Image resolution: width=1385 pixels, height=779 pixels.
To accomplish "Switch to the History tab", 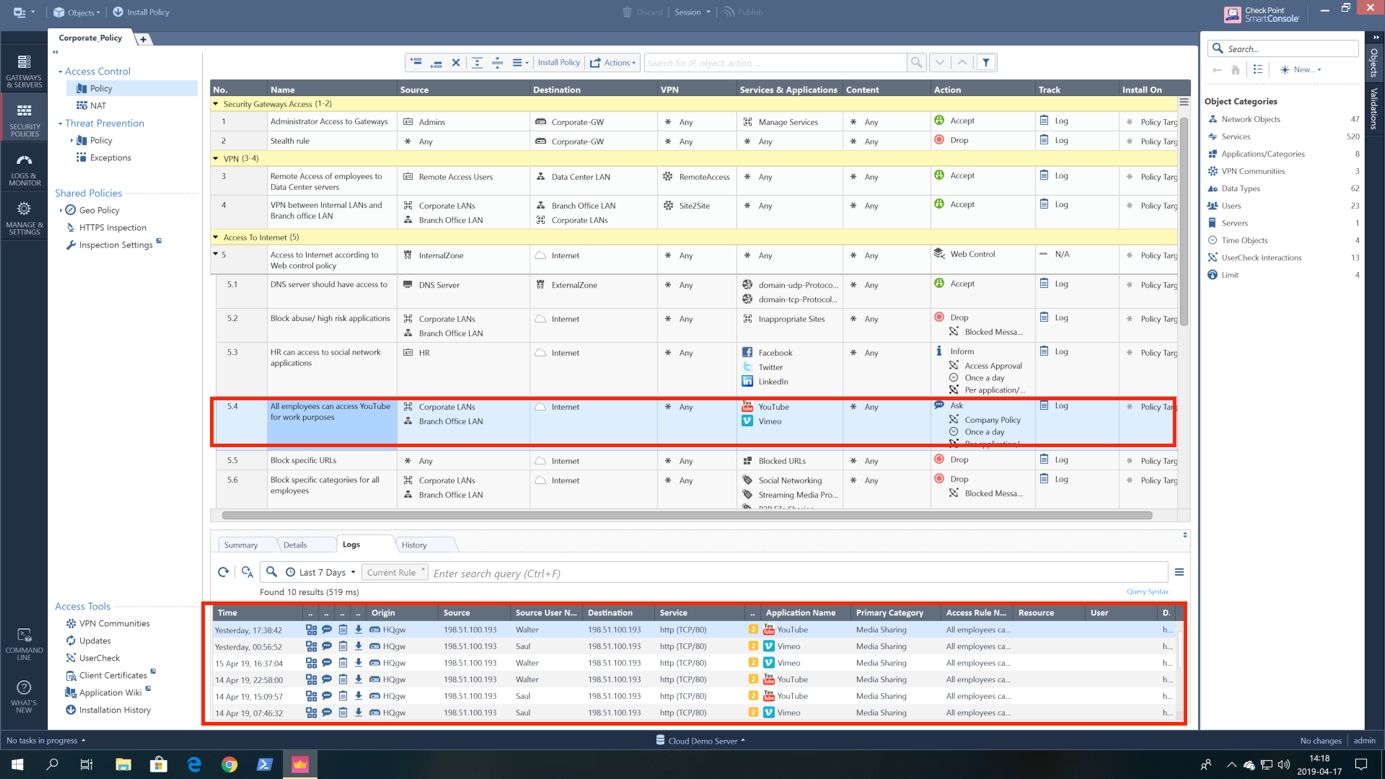I will point(414,545).
